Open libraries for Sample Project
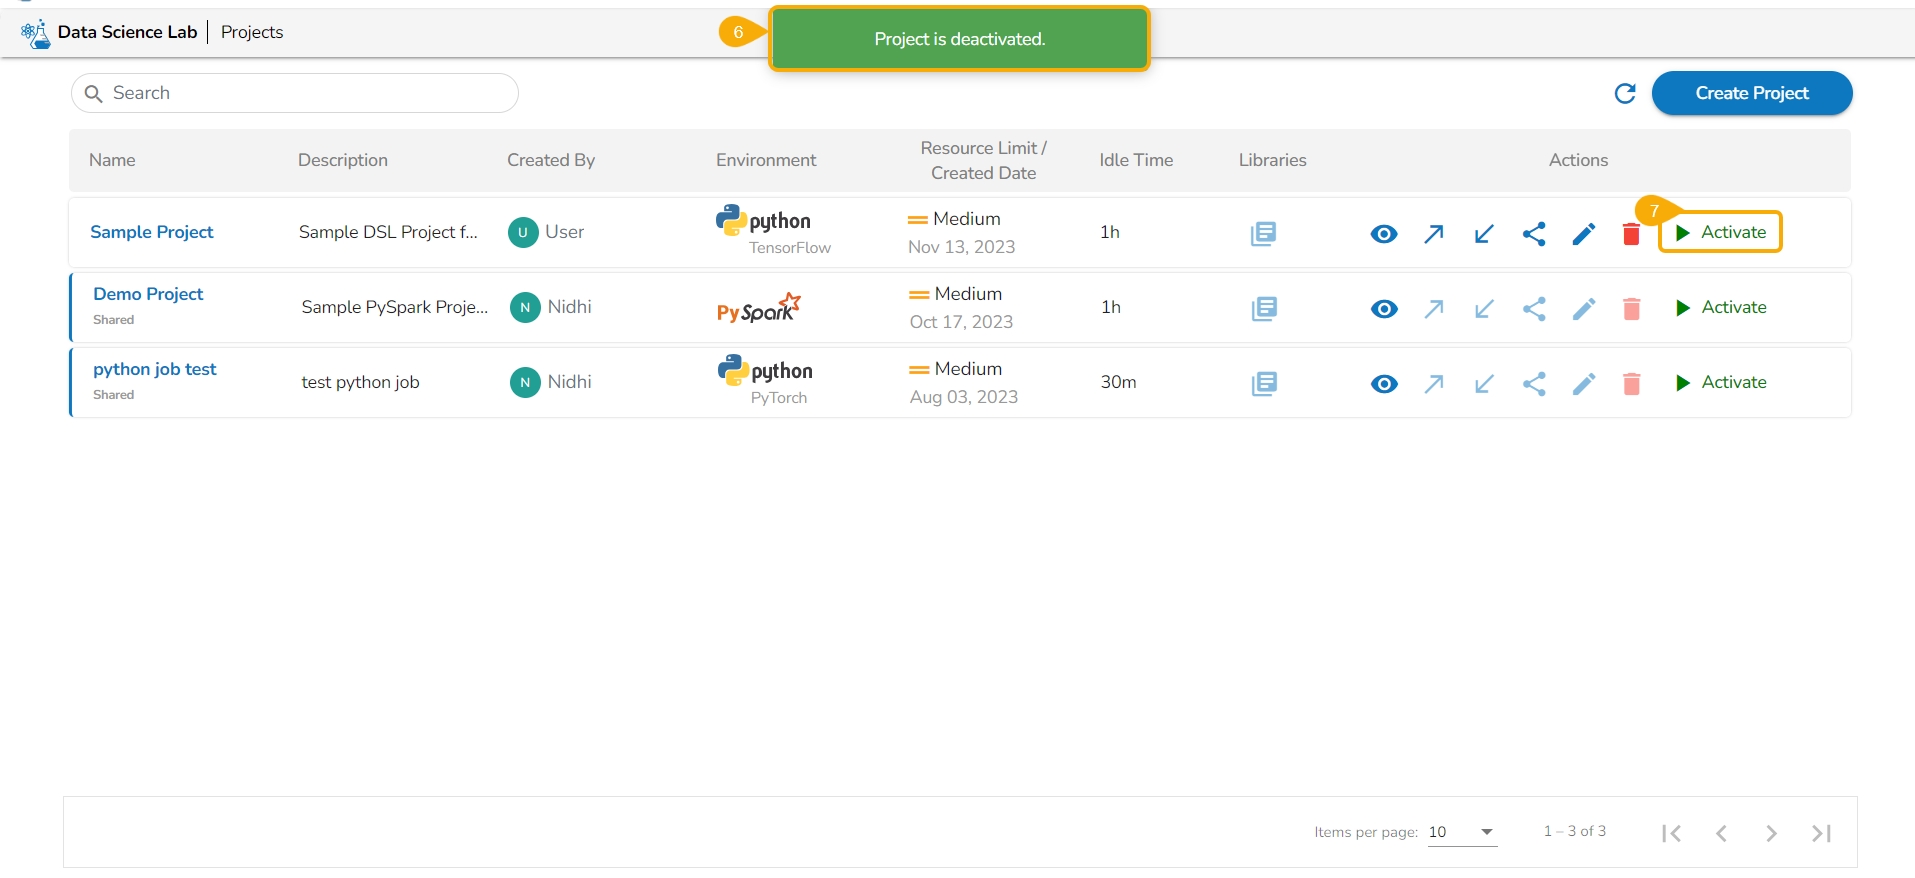Screen dimensions: 1915x878 (x=1263, y=233)
